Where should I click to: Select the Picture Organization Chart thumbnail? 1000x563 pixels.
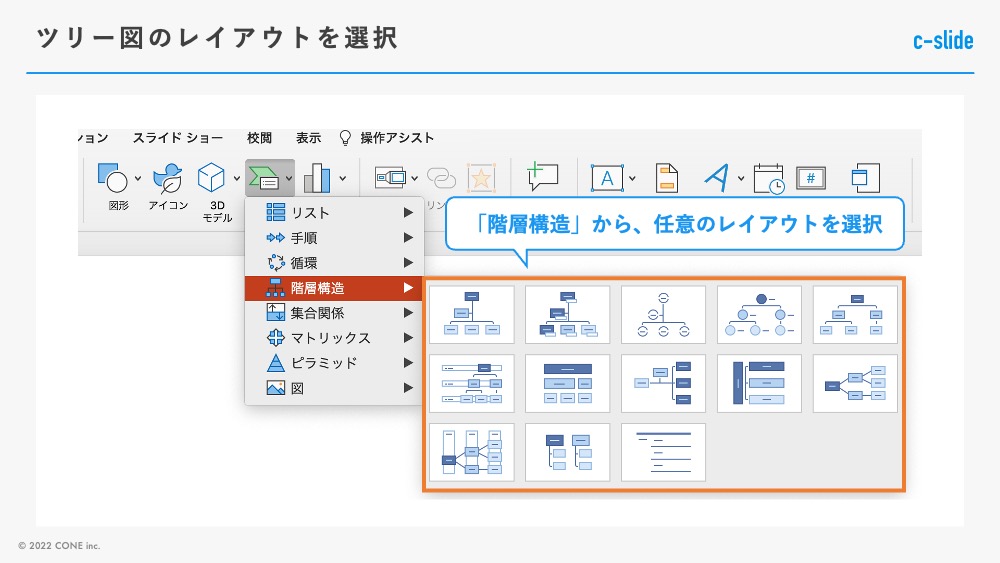click(568, 314)
